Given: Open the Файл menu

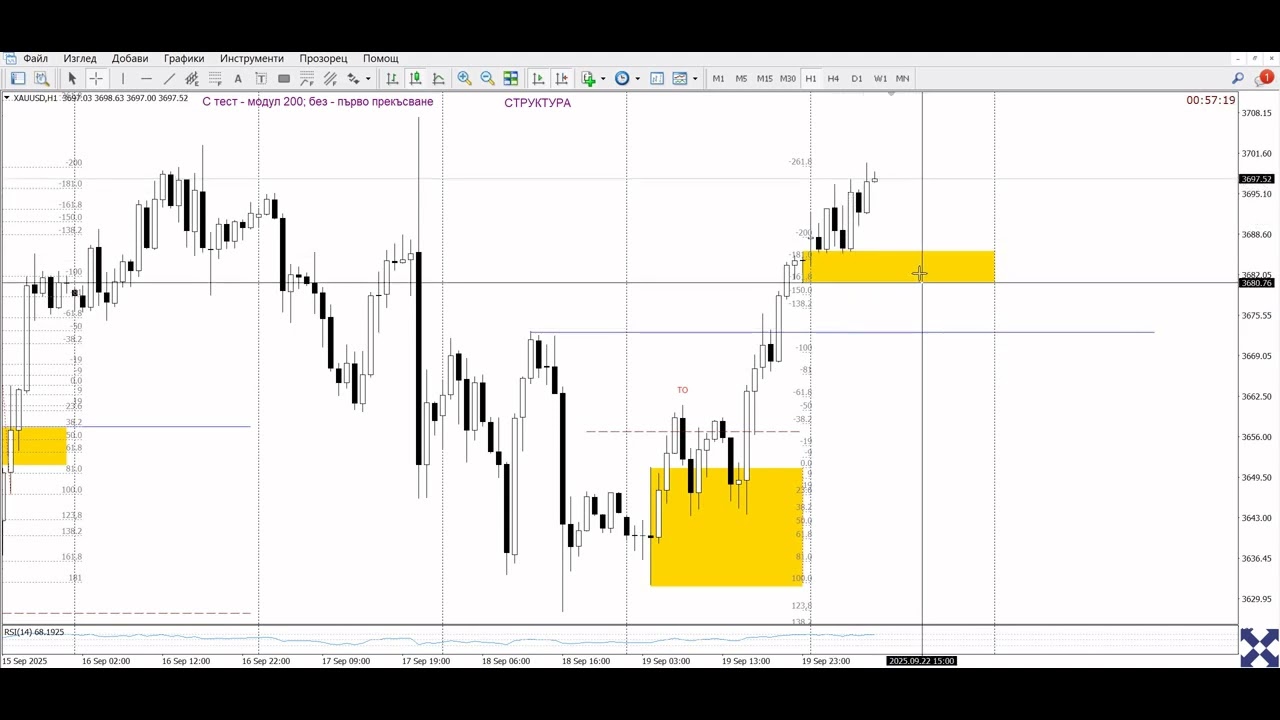Looking at the screenshot, I should [35, 58].
